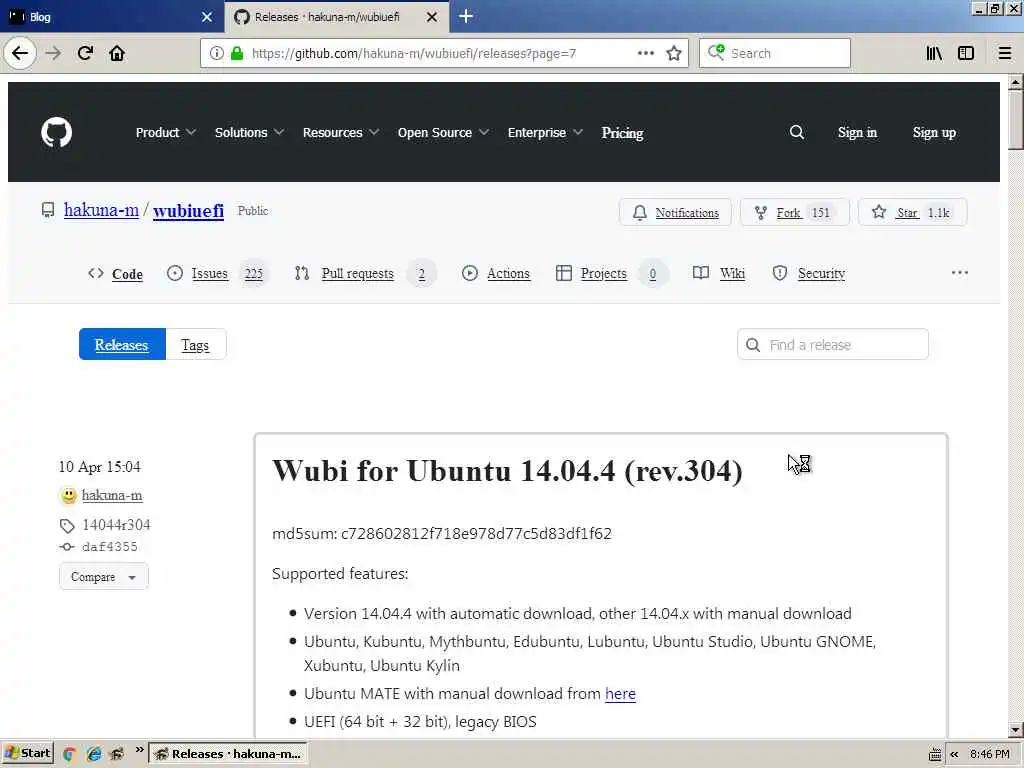Select the Releases taskbar window button
1024x768 pixels.
click(227, 754)
